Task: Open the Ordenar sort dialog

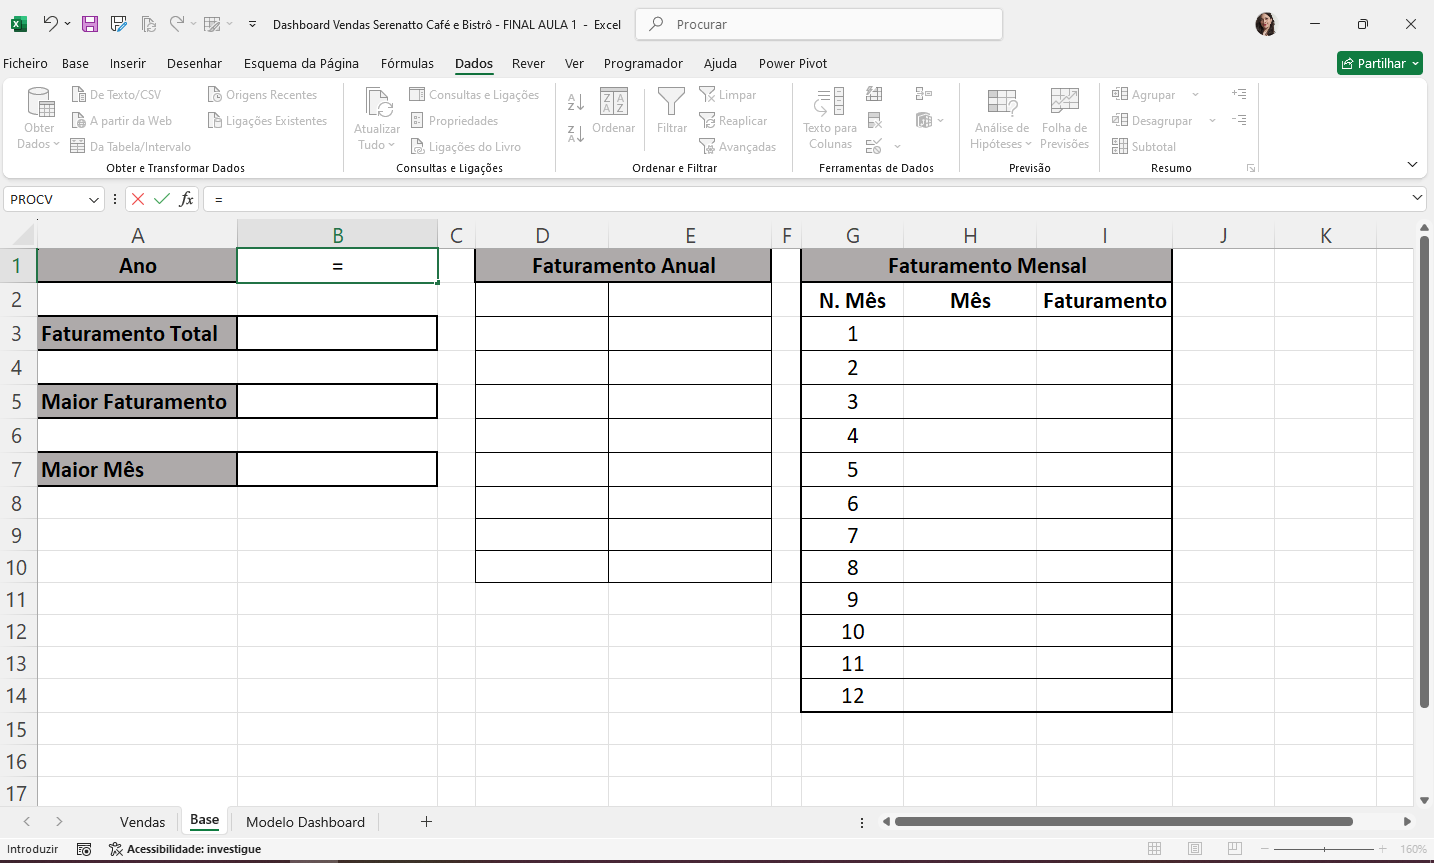Action: 613,111
